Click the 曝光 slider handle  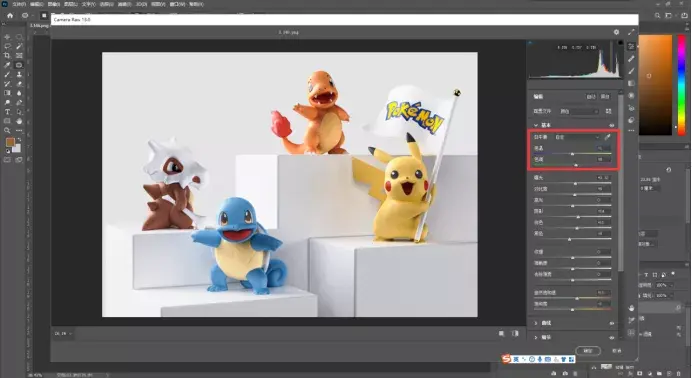click(575, 183)
